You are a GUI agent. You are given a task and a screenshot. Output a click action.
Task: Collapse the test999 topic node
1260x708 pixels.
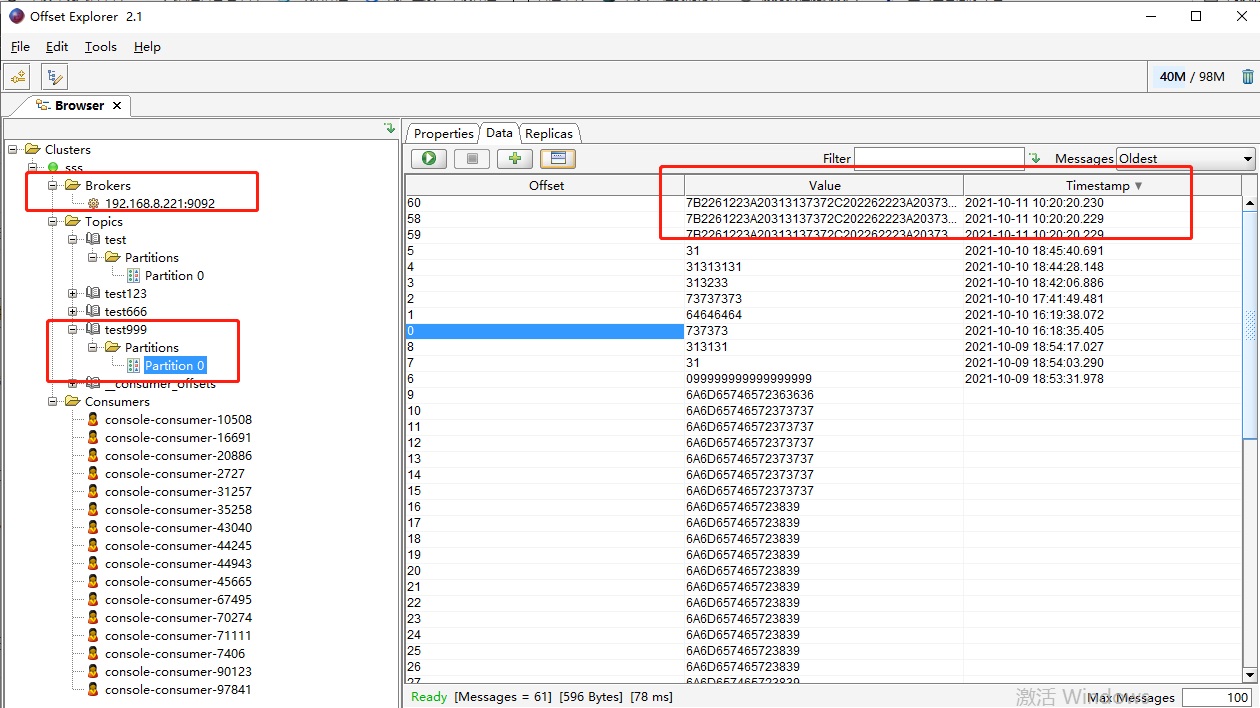pyautogui.click(x=73, y=329)
